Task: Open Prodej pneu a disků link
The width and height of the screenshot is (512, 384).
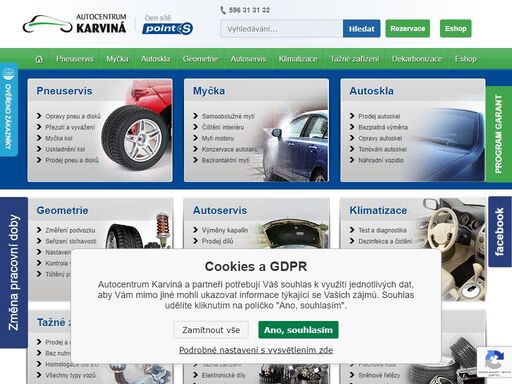Action: pyautogui.click(x=72, y=160)
